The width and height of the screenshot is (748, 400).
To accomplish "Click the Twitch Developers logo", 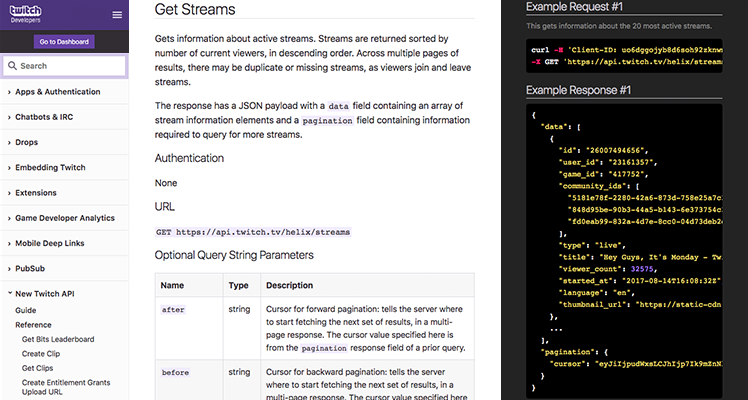I will [25, 14].
